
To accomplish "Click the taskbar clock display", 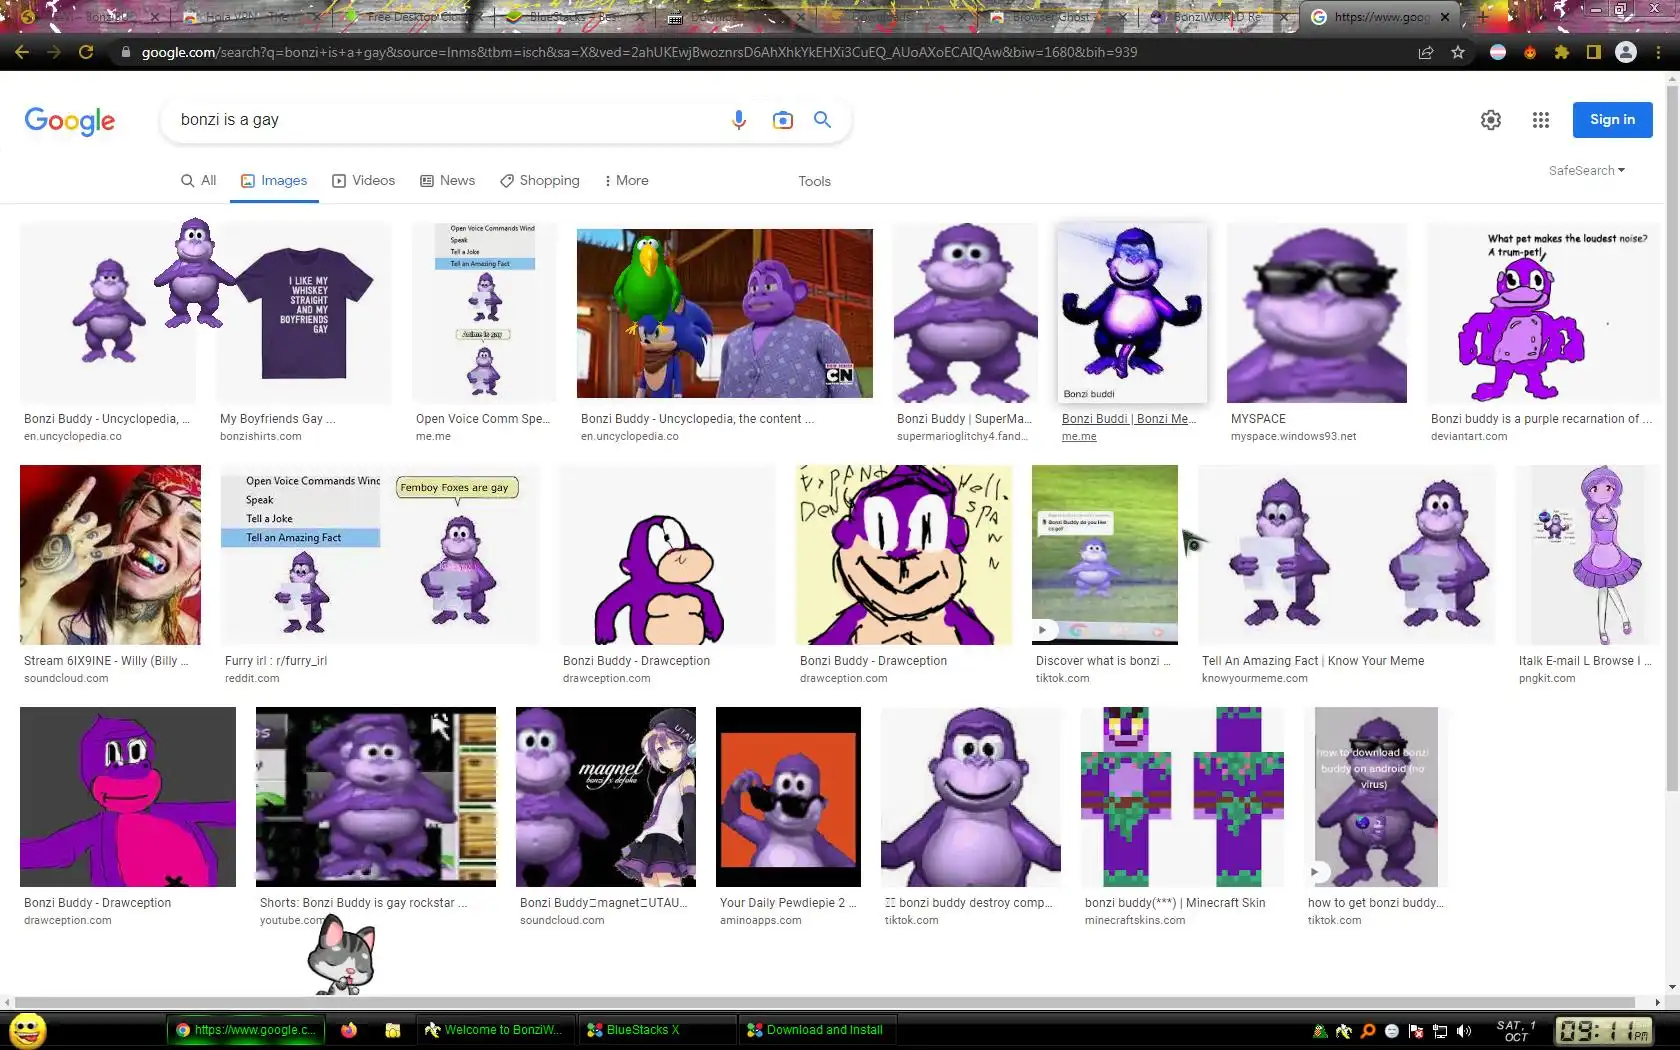I will pyautogui.click(x=1603, y=1031).
